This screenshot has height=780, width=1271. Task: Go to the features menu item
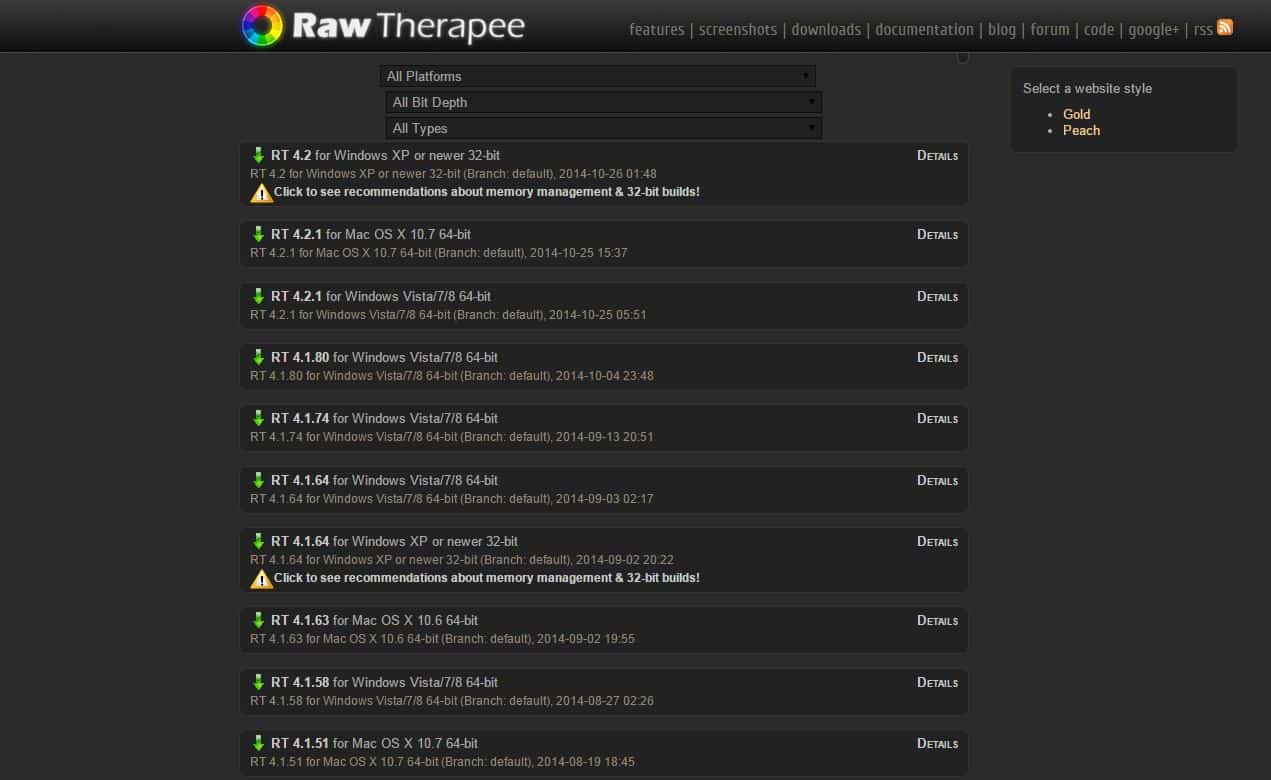656,30
